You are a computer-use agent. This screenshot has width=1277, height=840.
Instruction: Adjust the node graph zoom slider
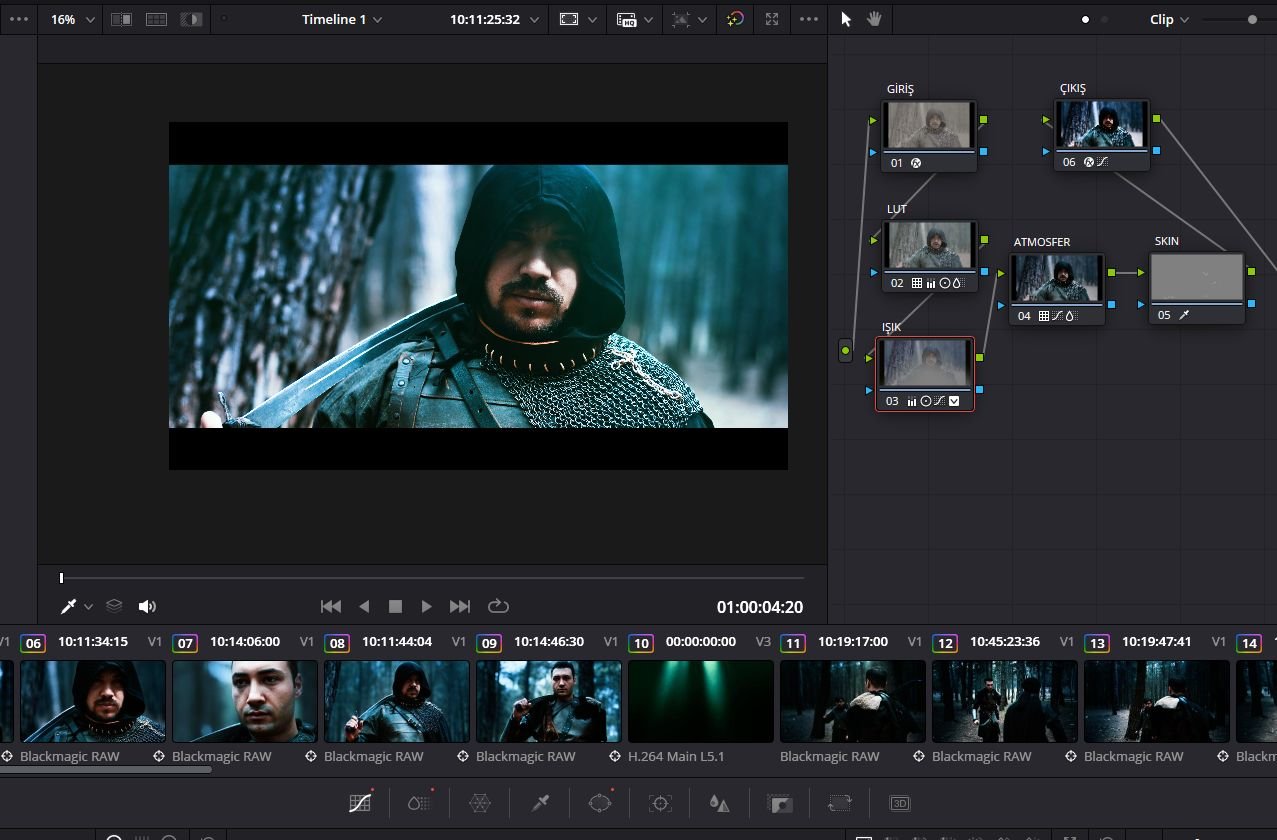pyautogui.click(x=1252, y=19)
